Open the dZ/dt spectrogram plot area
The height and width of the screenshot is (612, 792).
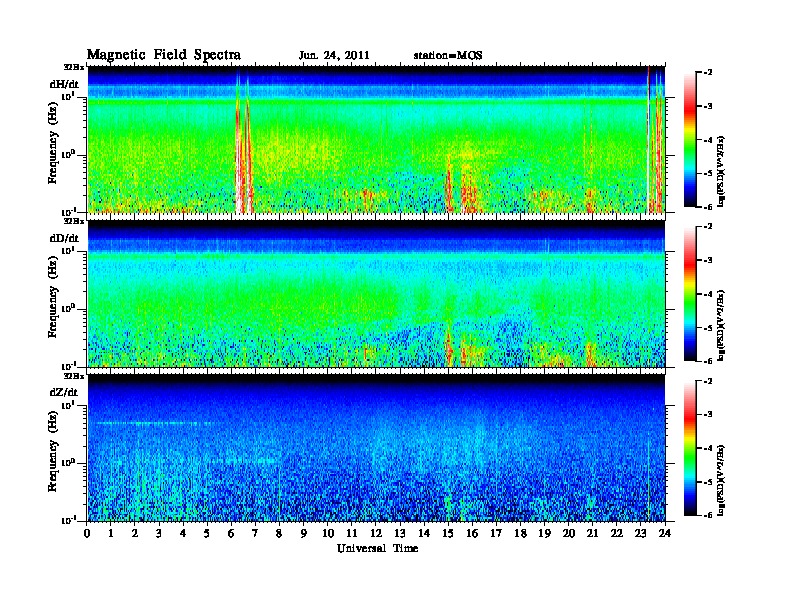(377, 448)
